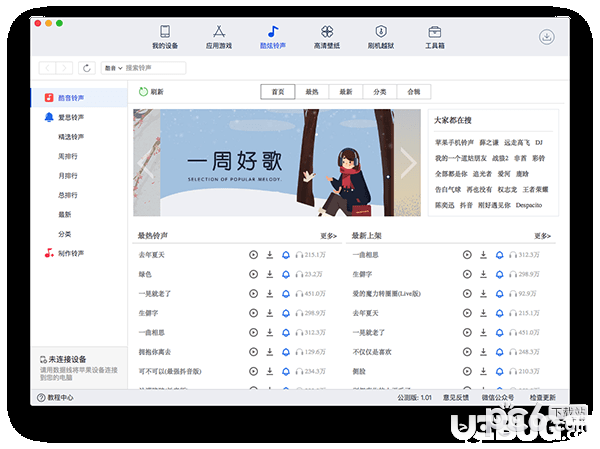Open 意见反馈 feedback in status bar

click(456, 398)
